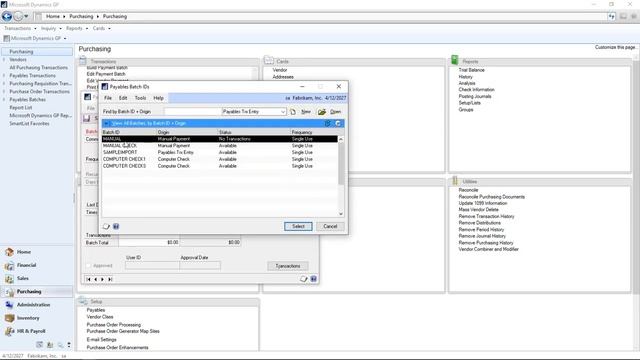Screen dimensions: 640x360
Task: Switch to Home navigation button
Action: point(37,252)
